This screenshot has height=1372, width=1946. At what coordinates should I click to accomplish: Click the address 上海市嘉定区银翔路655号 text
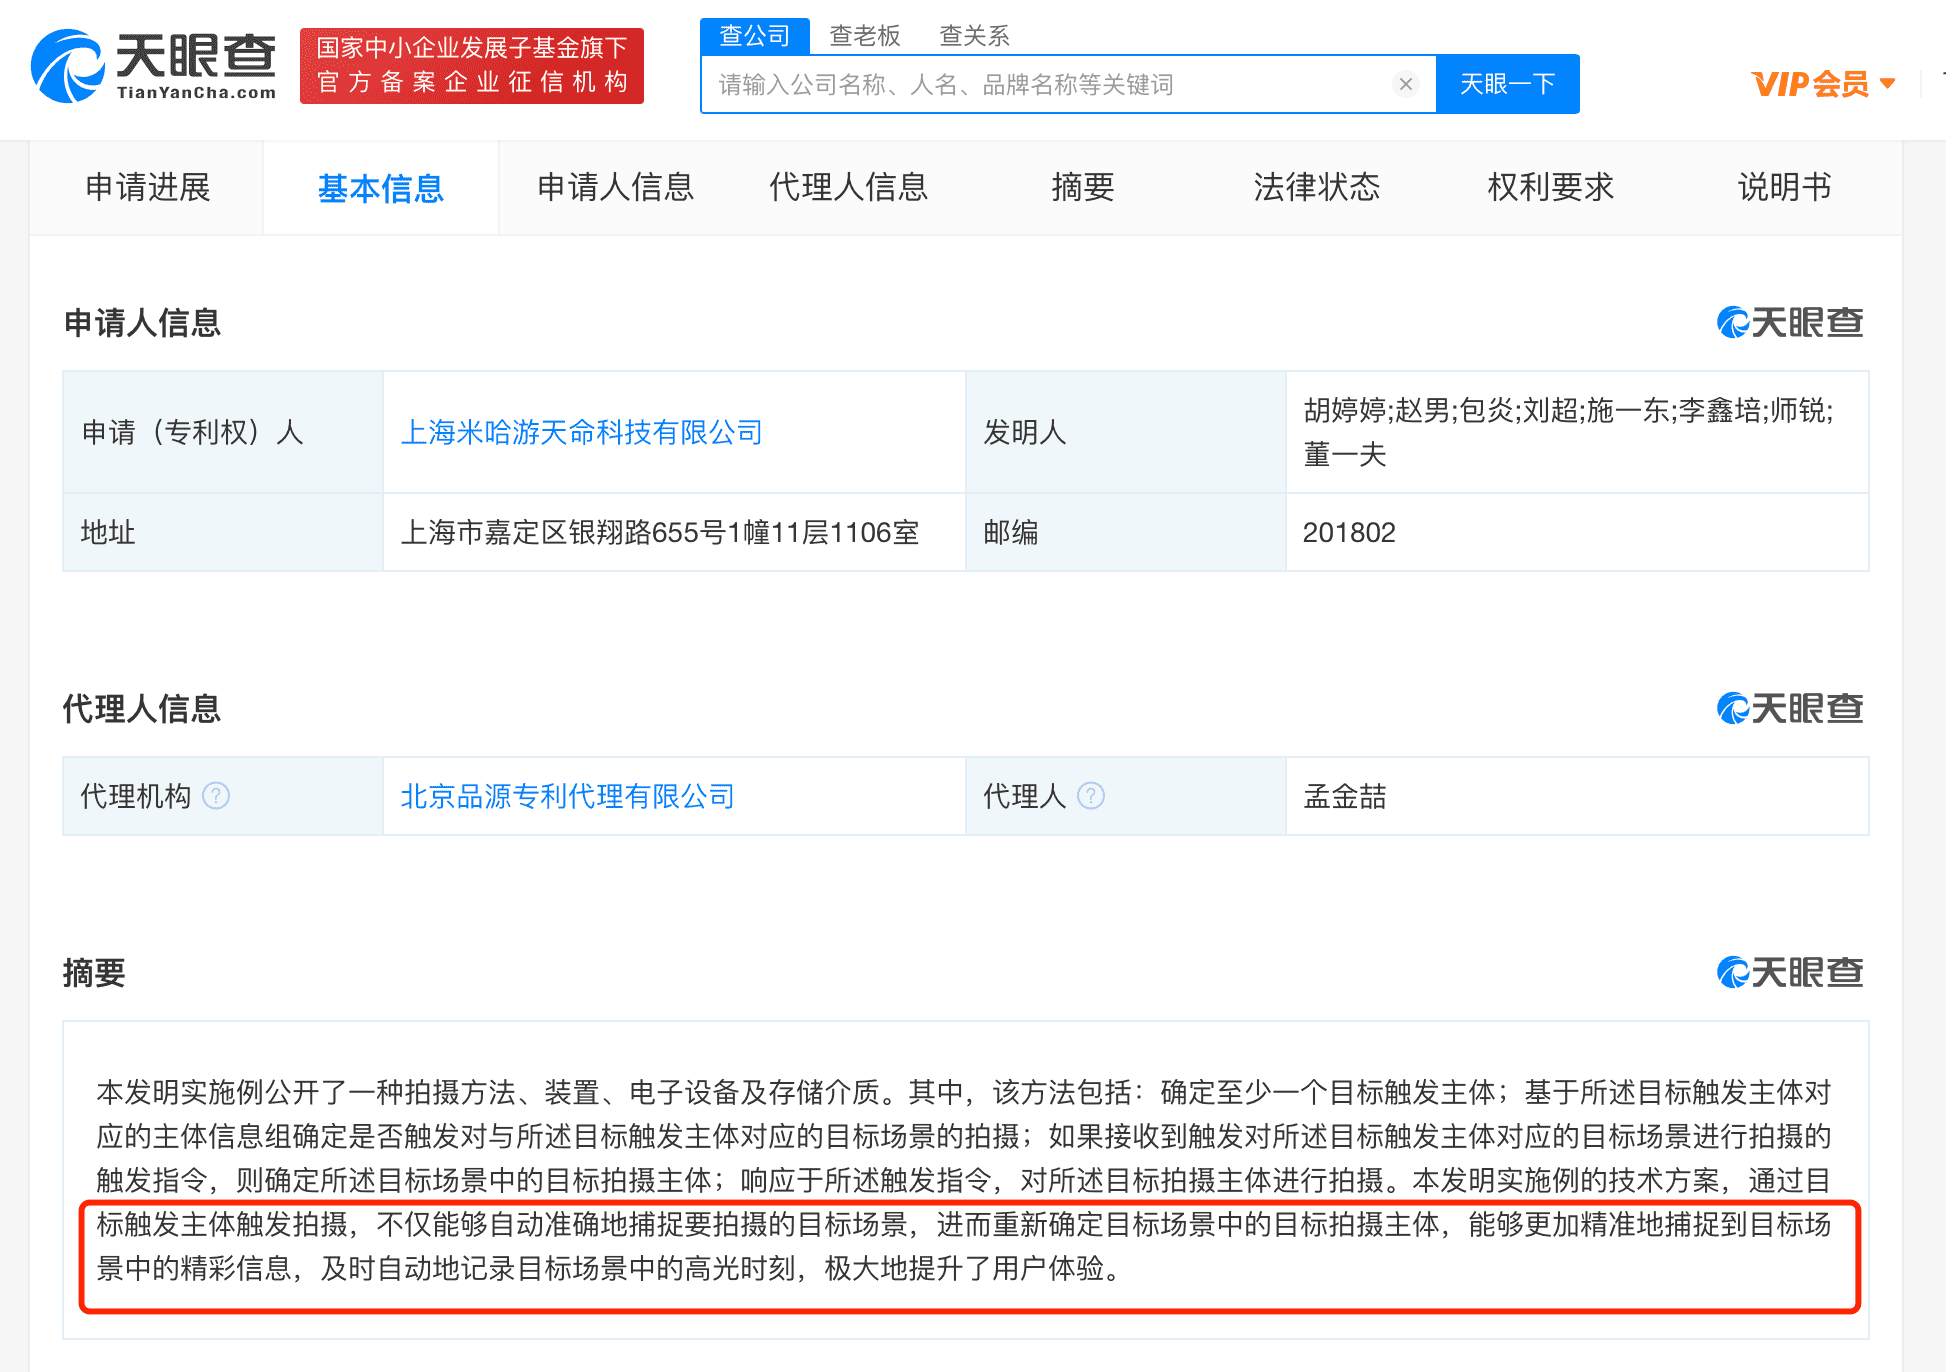point(660,532)
